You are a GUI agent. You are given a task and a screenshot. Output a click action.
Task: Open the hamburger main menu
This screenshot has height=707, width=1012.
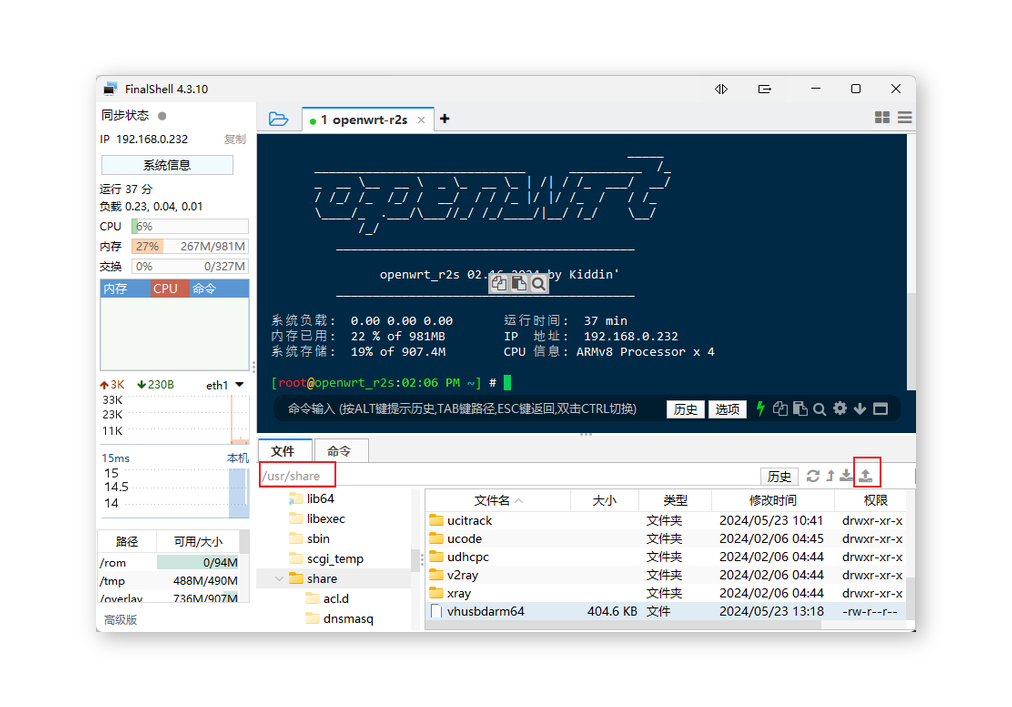point(905,117)
